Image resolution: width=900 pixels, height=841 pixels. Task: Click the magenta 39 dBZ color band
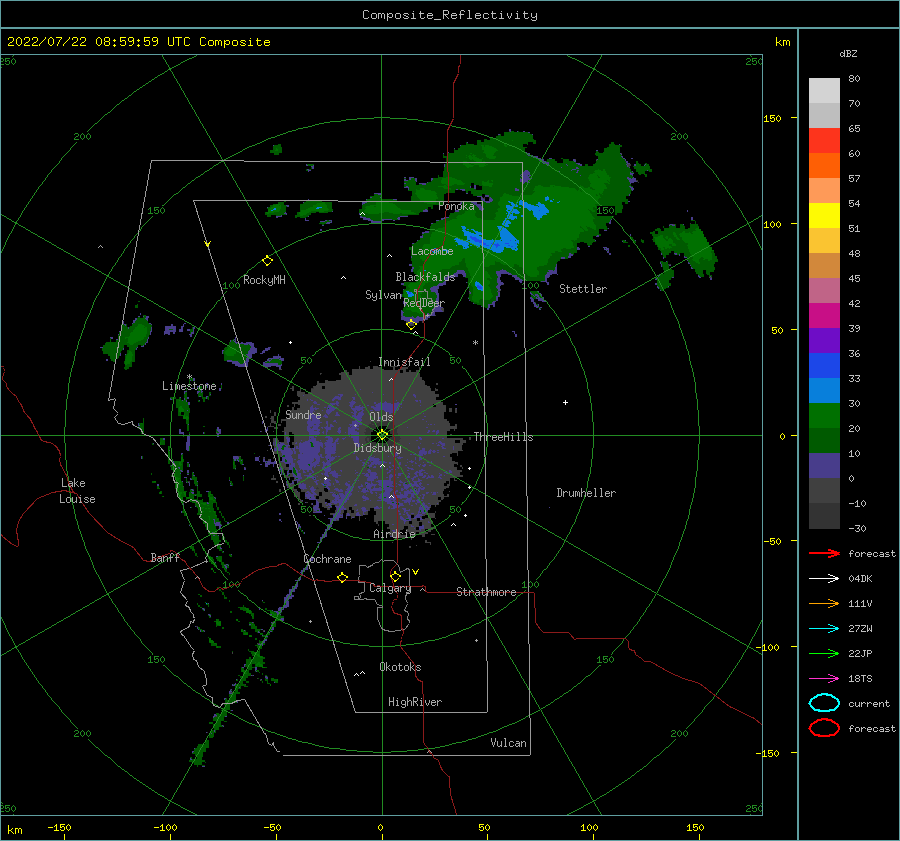coord(824,316)
